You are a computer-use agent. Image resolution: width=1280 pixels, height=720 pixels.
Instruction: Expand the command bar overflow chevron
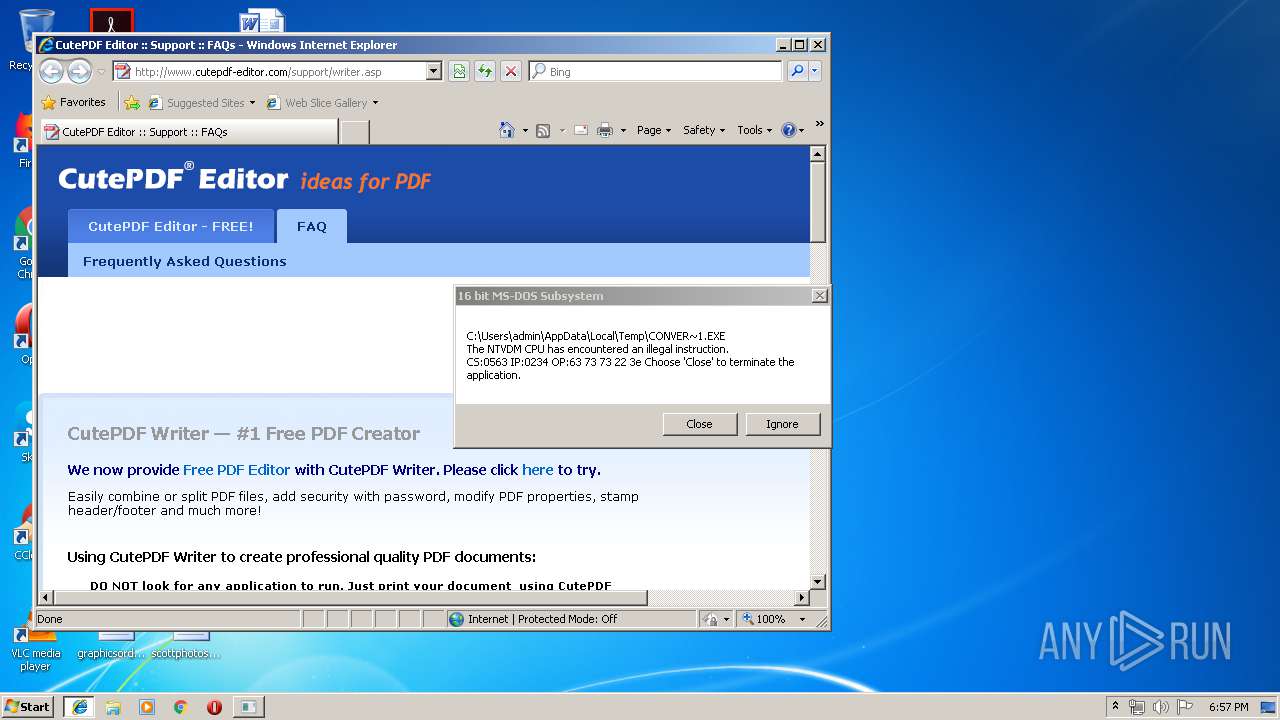coord(819,124)
